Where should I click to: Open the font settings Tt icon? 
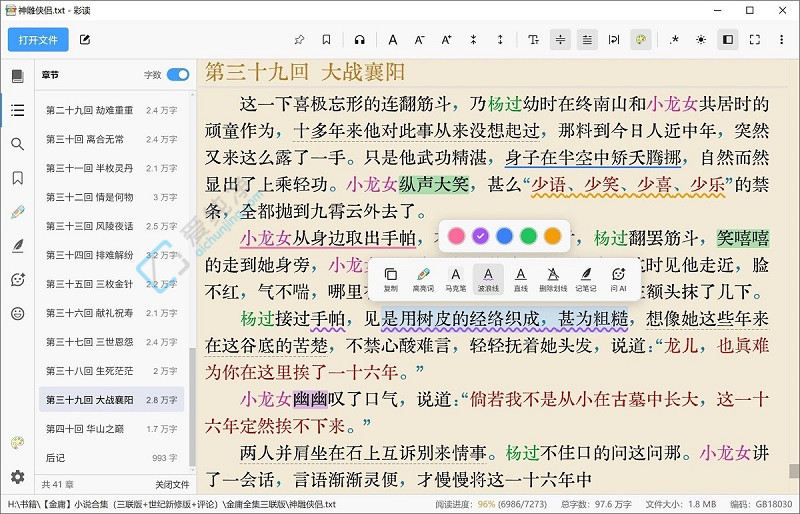pyautogui.click(x=533, y=40)
